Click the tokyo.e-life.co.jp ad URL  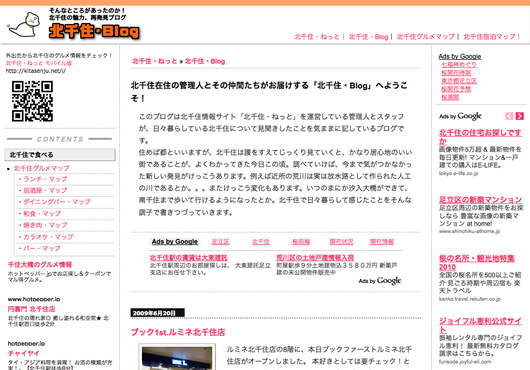tap(458, 173)
